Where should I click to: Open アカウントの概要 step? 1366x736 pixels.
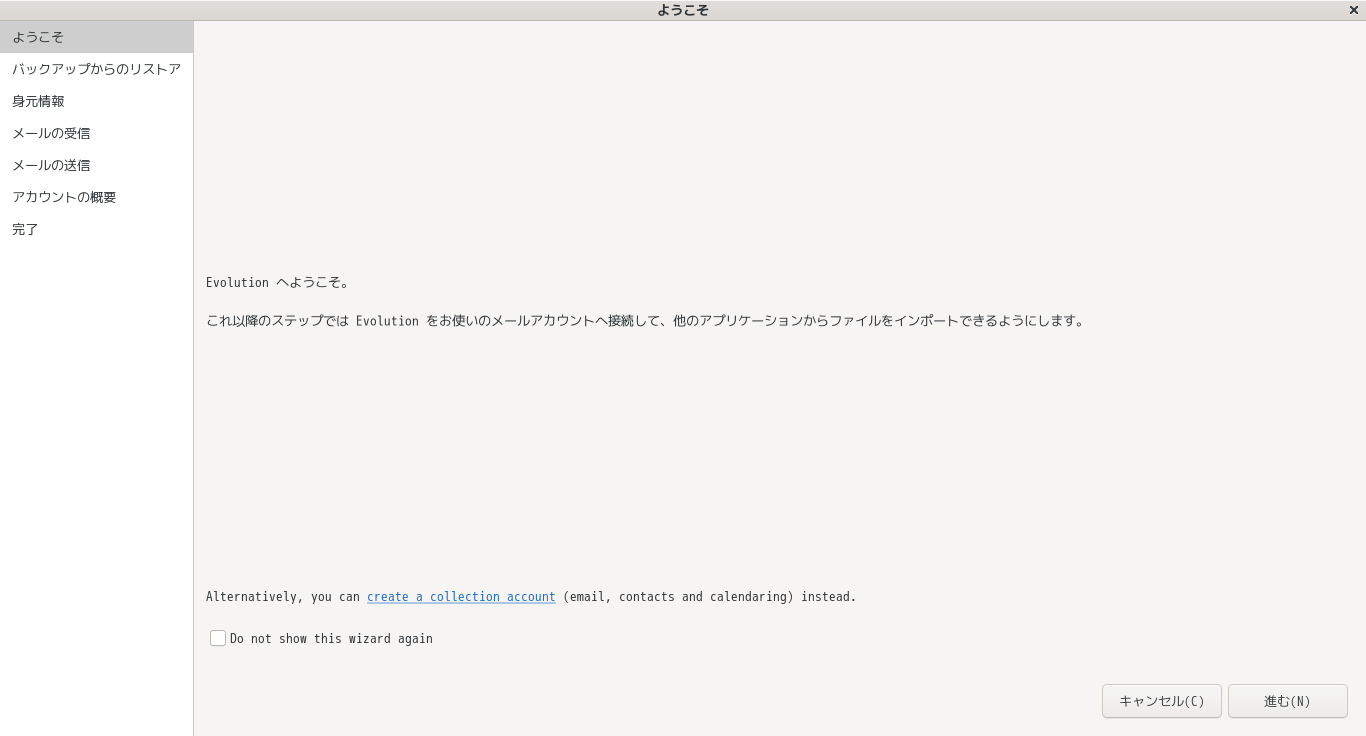pyautogui.click(x=96, y=197)
